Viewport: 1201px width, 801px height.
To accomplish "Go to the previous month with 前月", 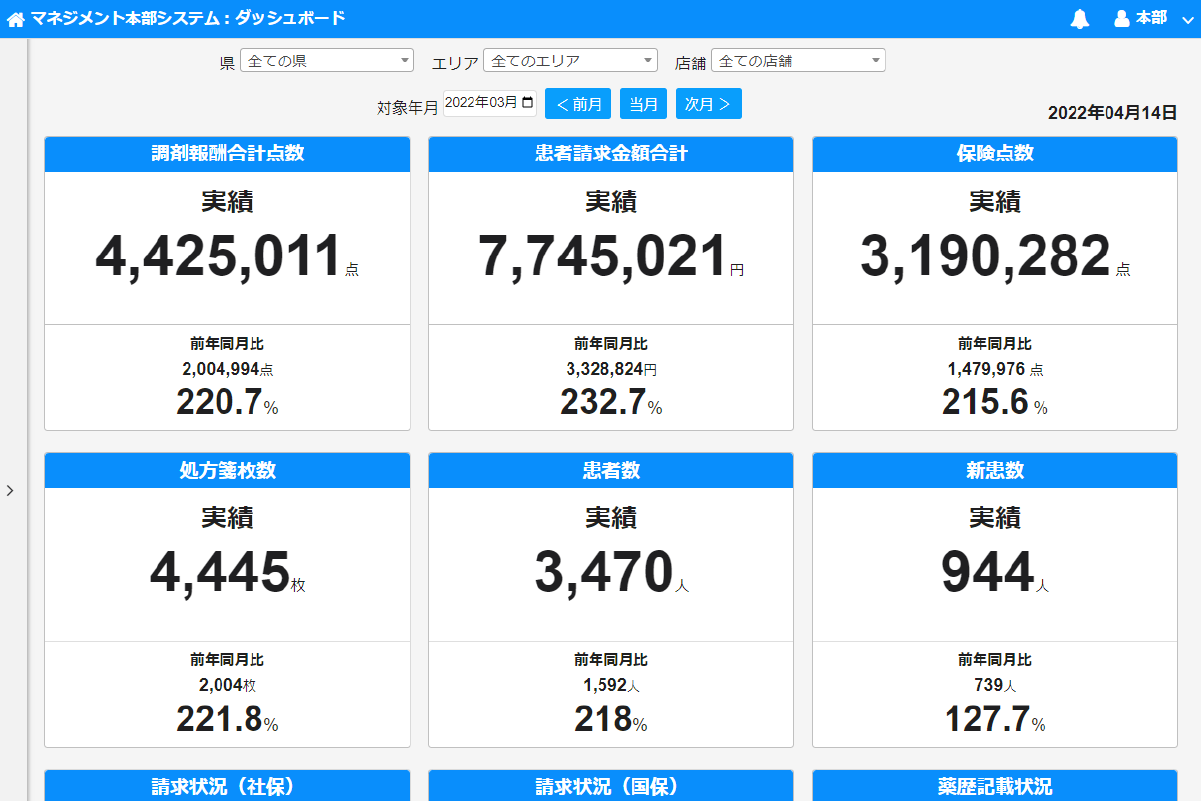I will pyautogui.click(x=578, y=104).
